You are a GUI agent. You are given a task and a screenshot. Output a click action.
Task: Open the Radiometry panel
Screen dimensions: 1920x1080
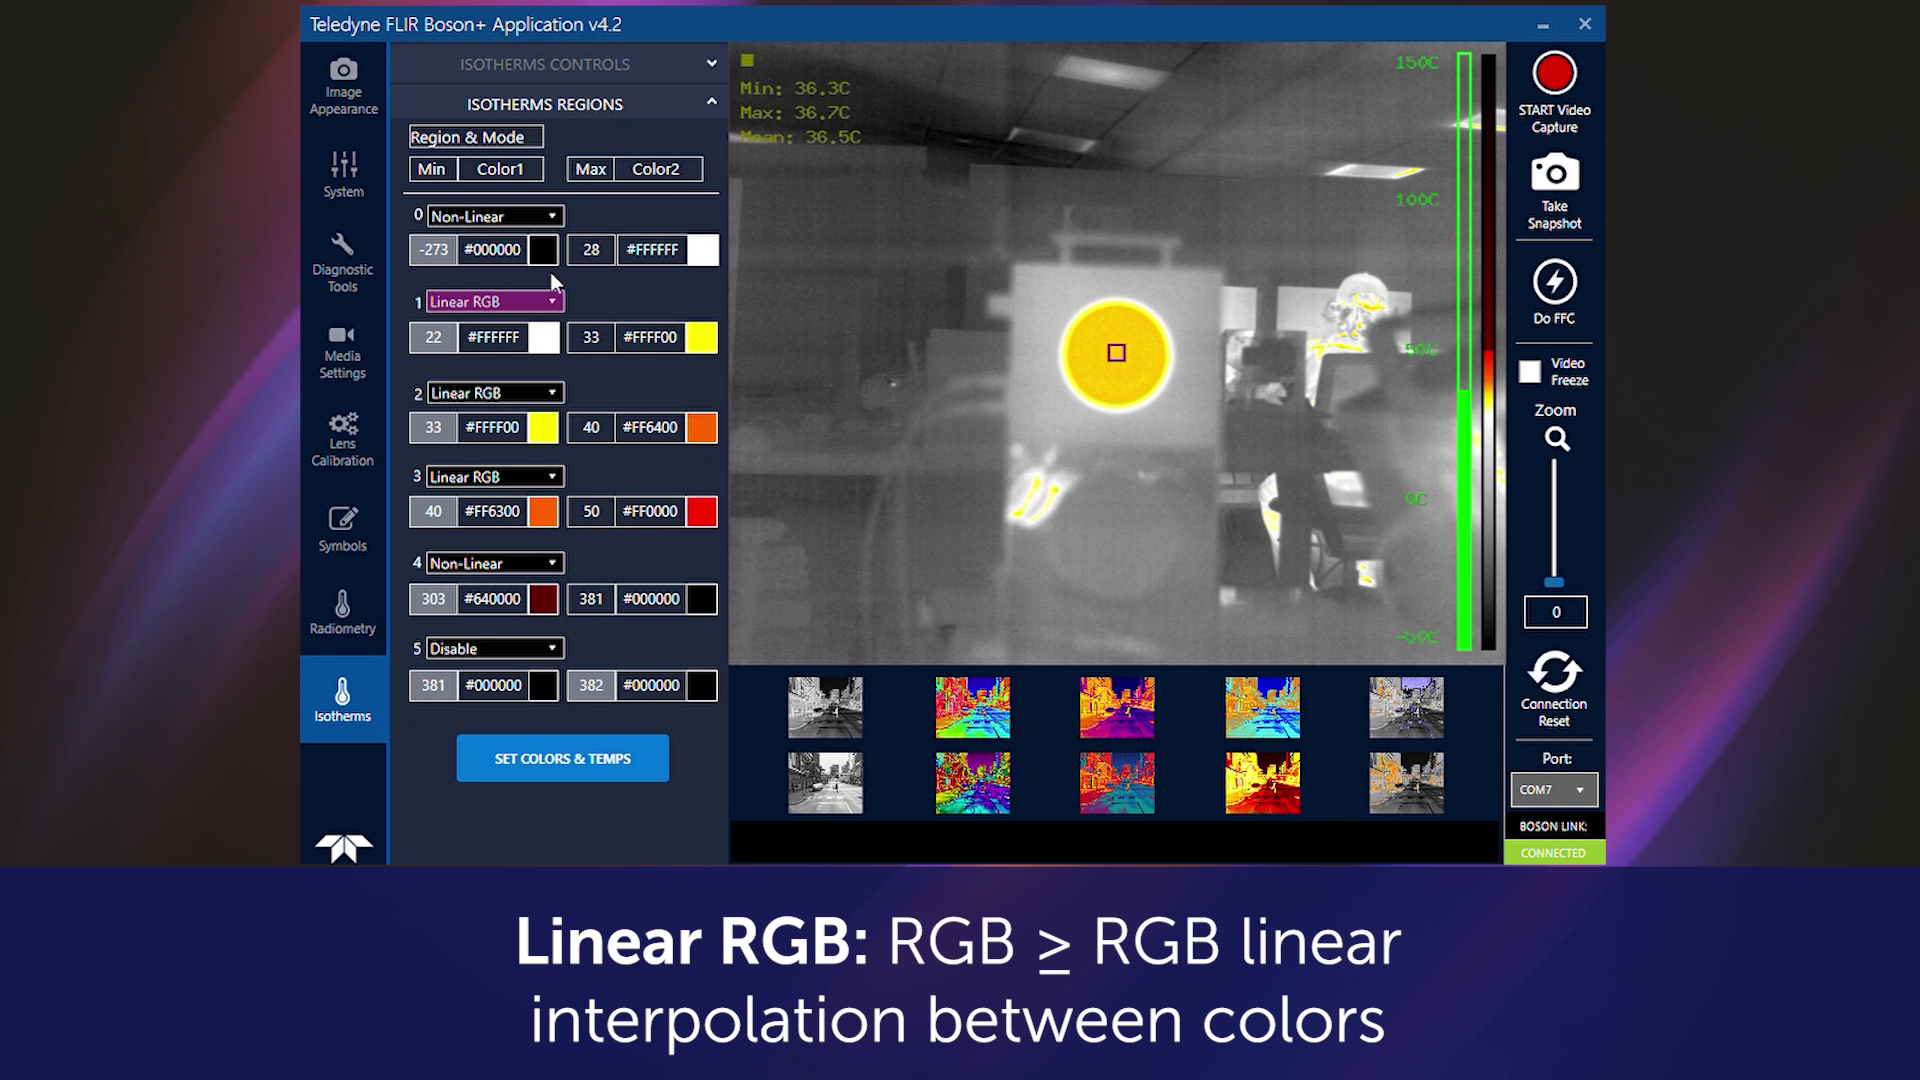[343, 612]
